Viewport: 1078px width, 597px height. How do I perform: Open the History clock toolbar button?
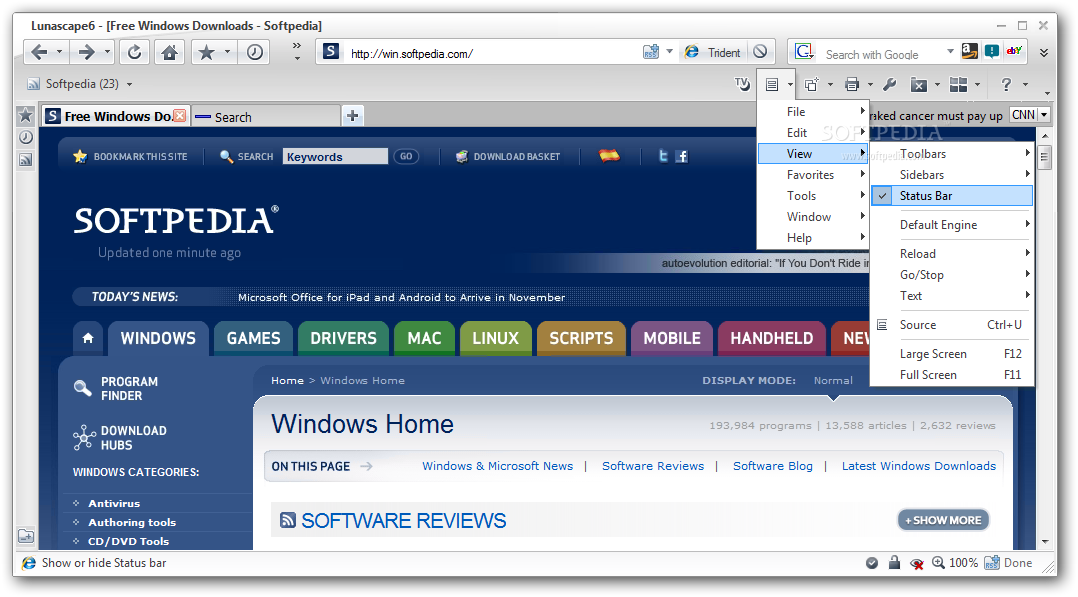click(254, 52)
